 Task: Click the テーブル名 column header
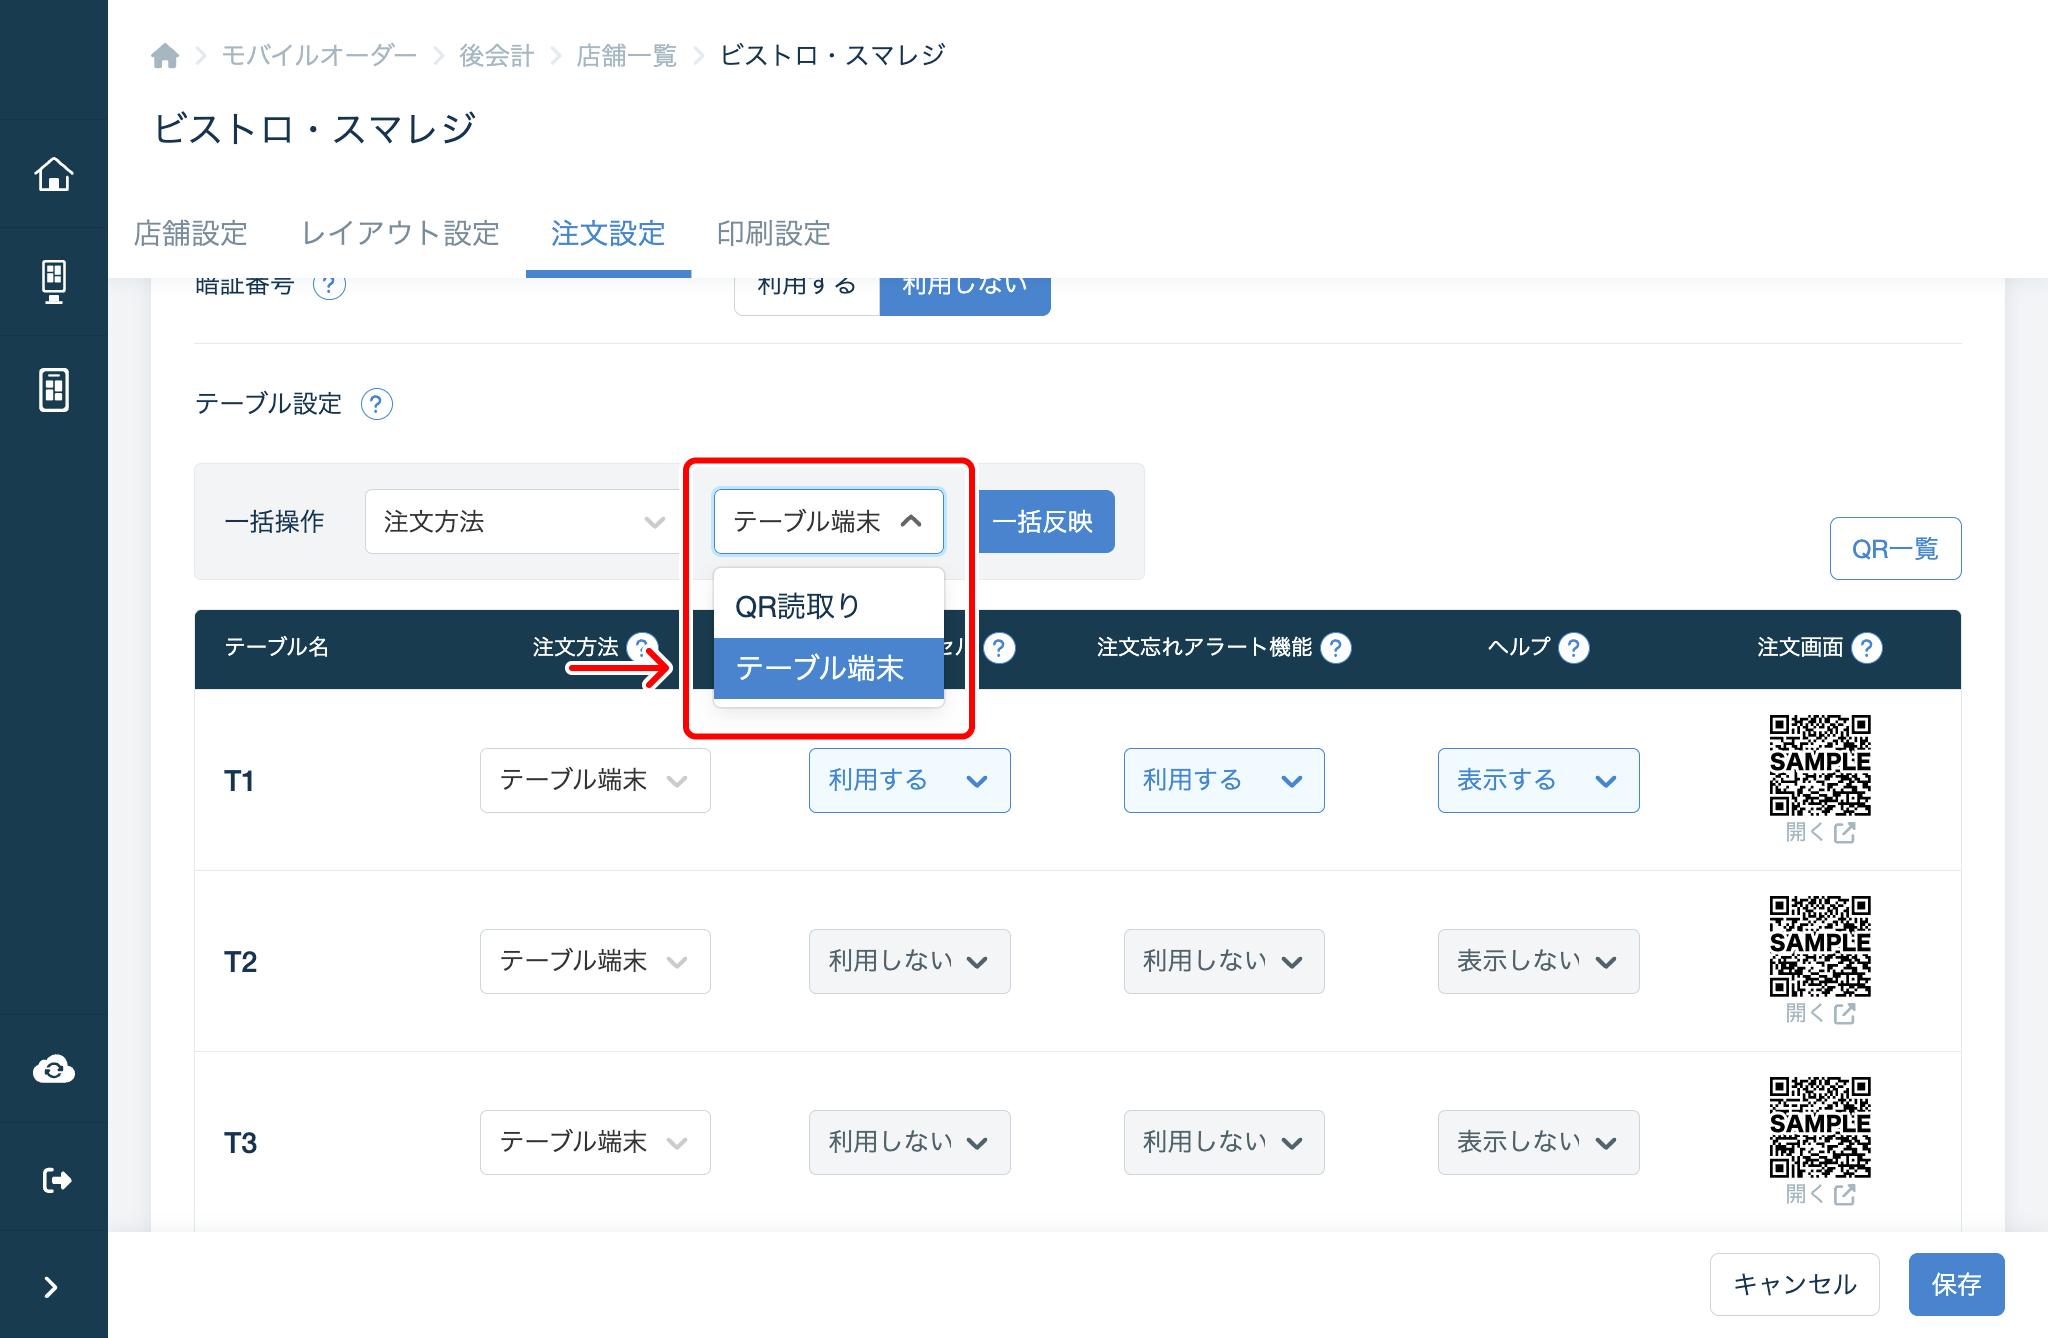(x=277, y=647)
